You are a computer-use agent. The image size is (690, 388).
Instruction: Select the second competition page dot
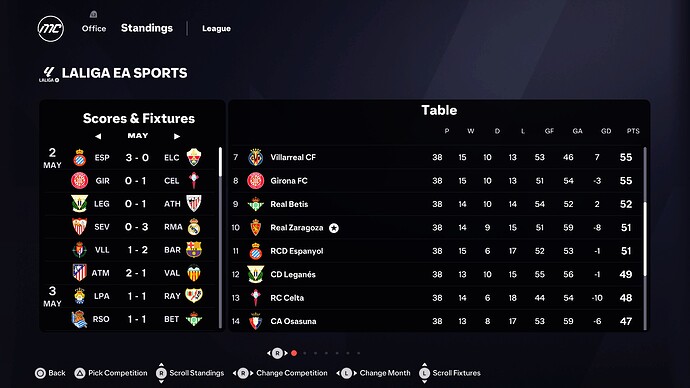coord(305,353)
